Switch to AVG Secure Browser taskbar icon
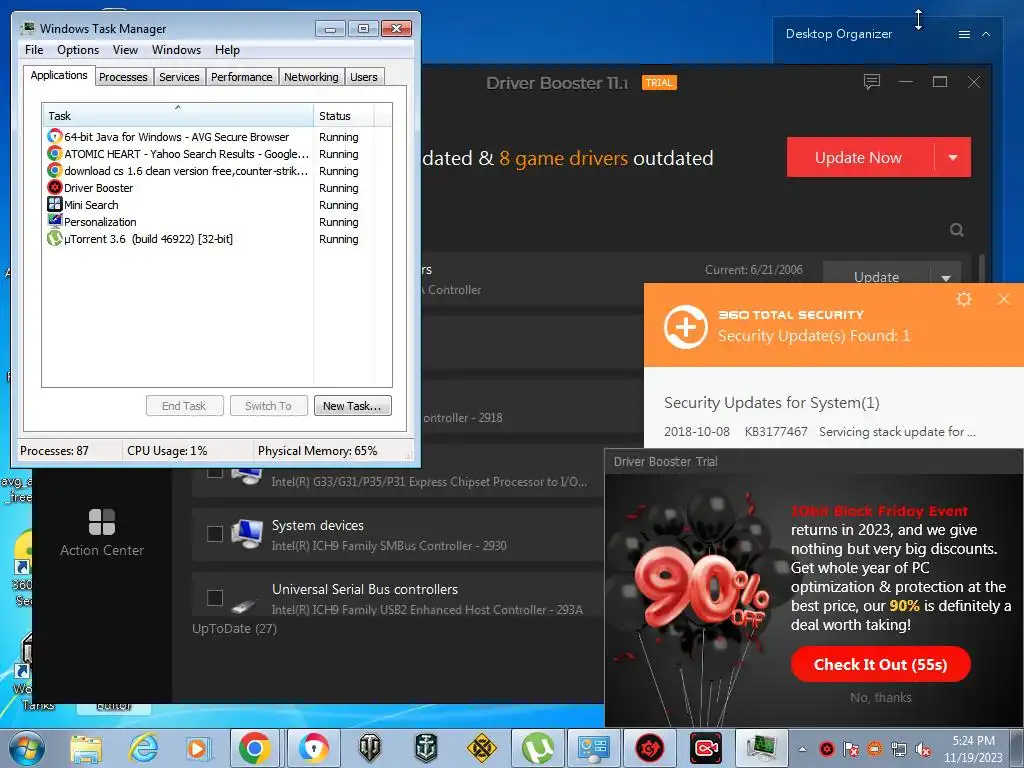The height and width of the screenshot is (768, 1024). coord(313,748)
